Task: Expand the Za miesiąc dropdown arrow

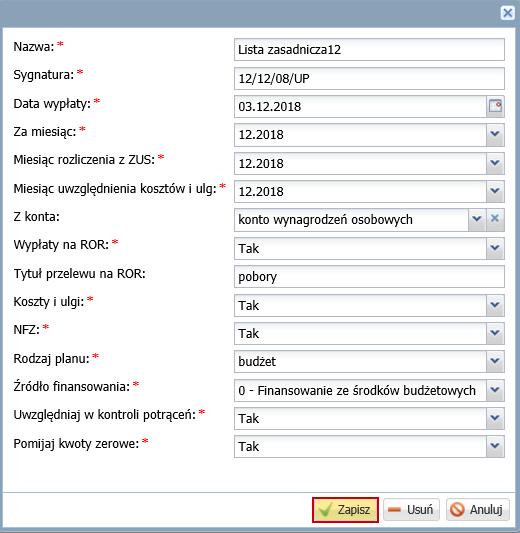Action: tap(495, 135)
